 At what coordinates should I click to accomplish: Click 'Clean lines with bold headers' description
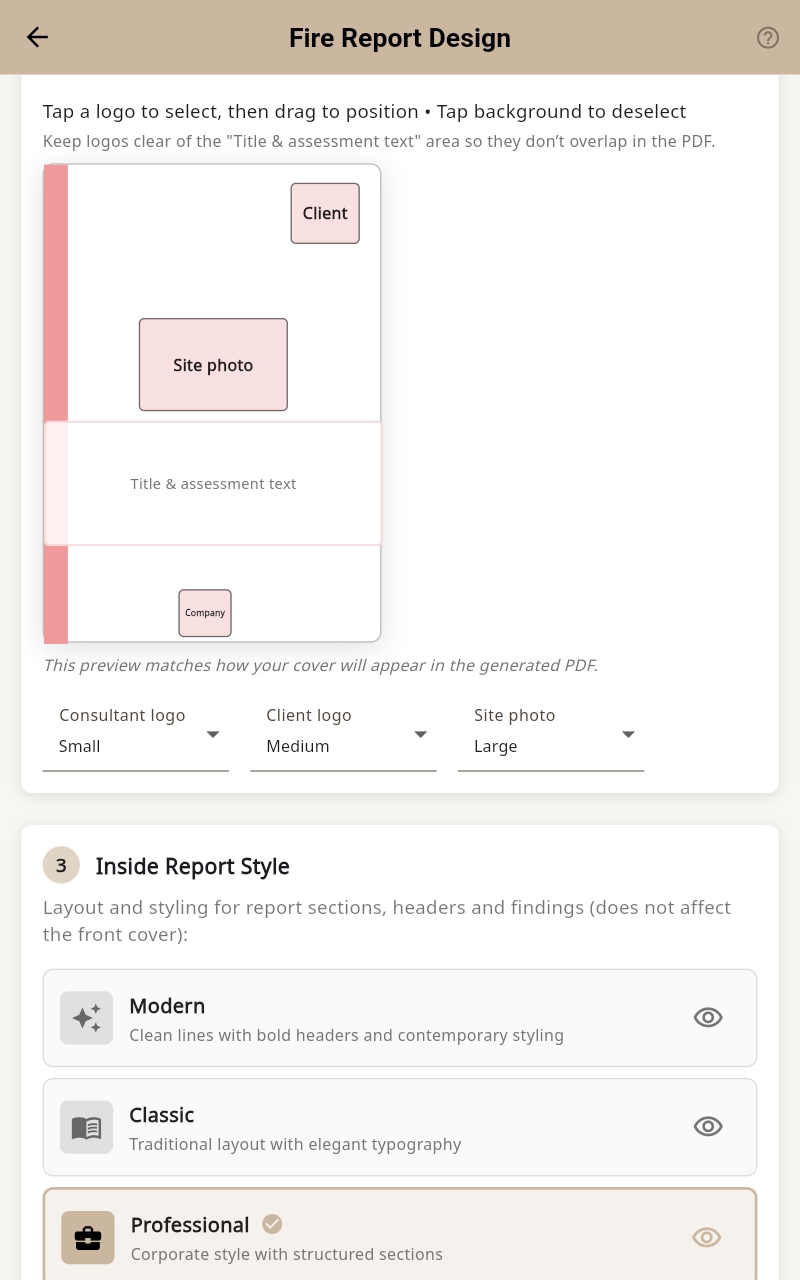pos(346,1036)
